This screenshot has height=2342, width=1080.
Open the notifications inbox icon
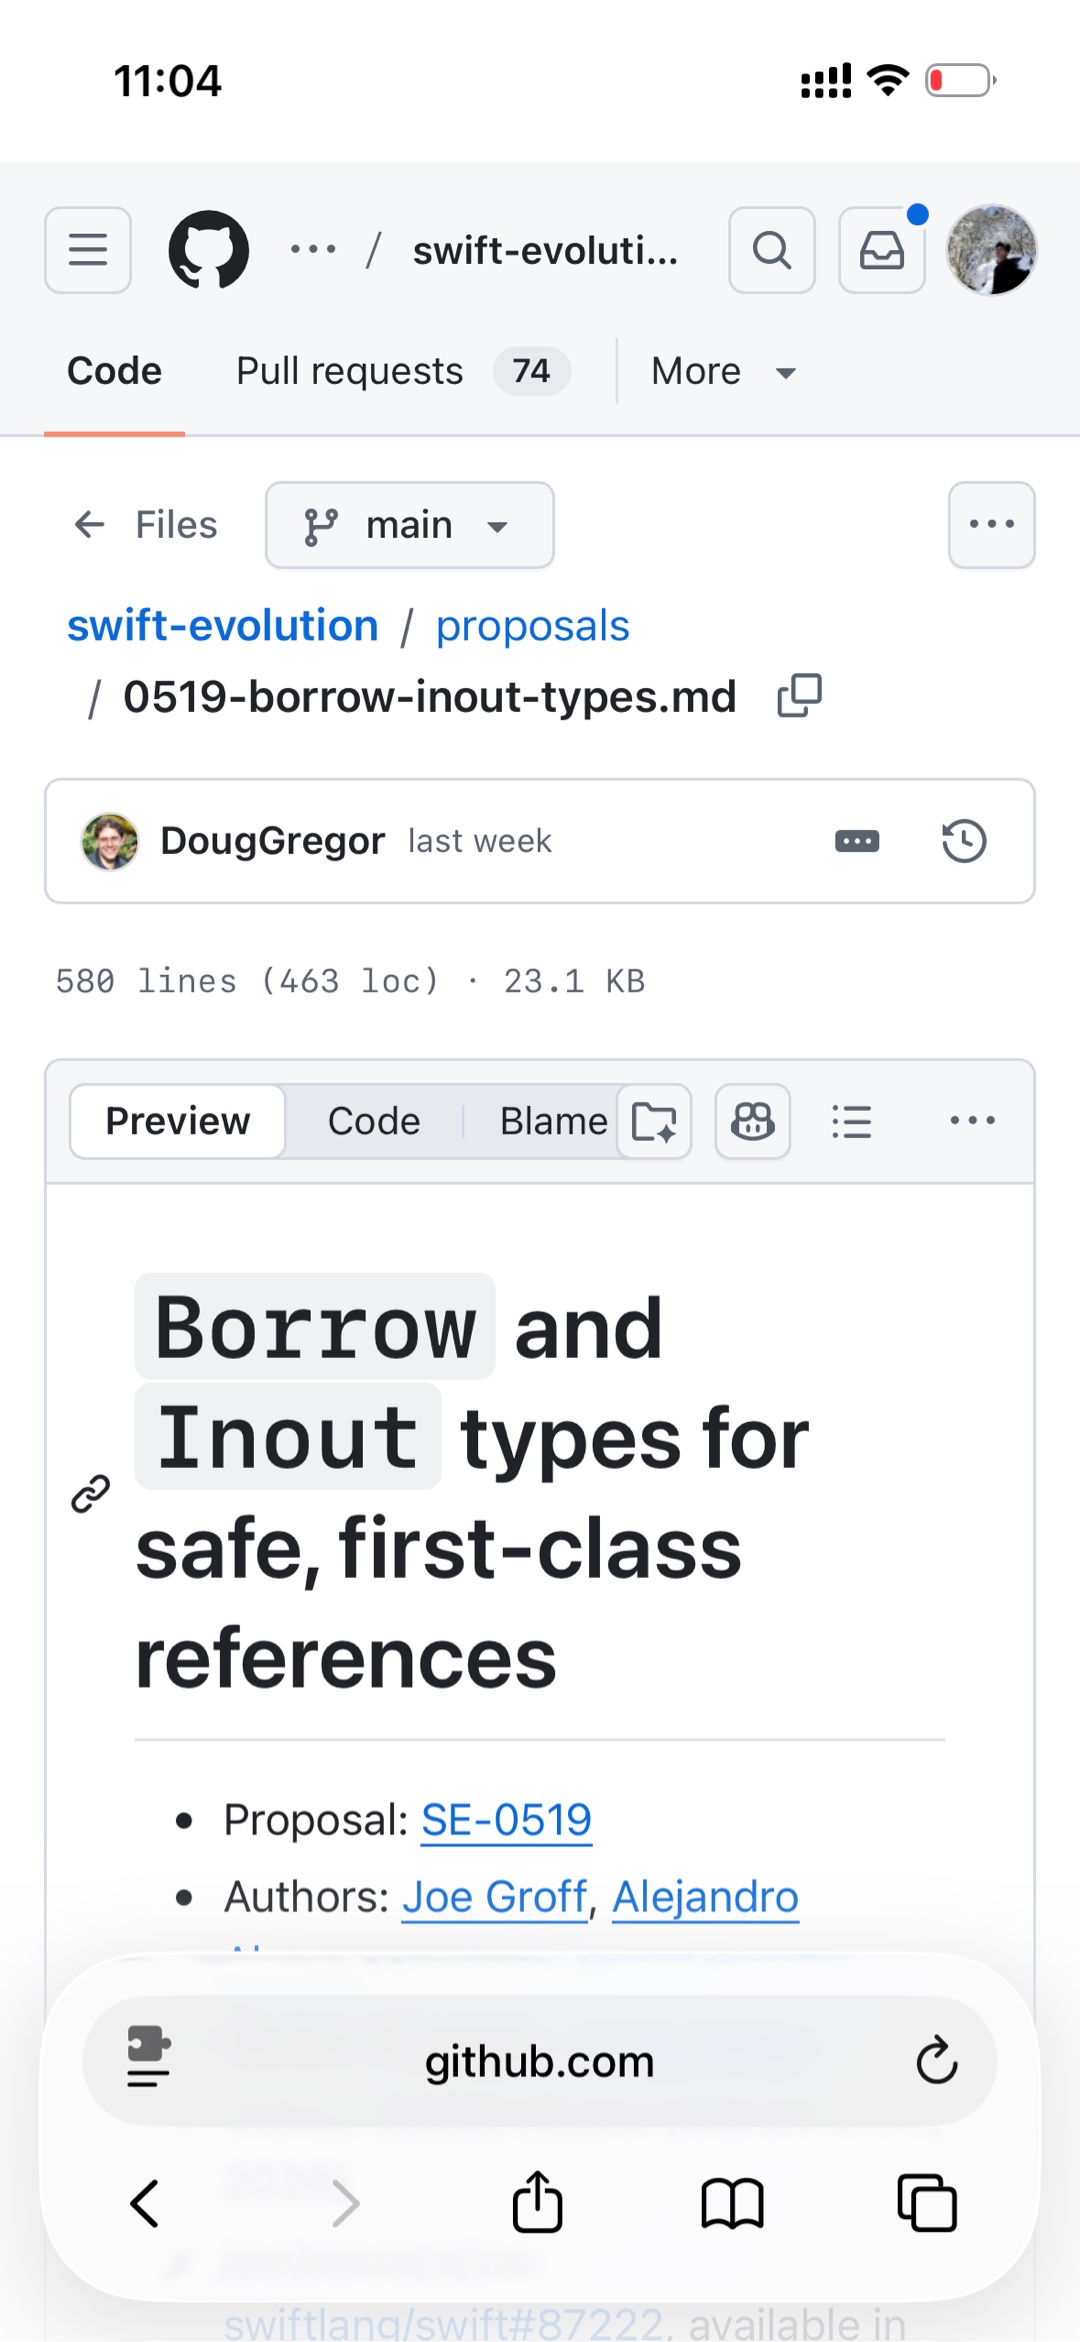tap(882, 250)
